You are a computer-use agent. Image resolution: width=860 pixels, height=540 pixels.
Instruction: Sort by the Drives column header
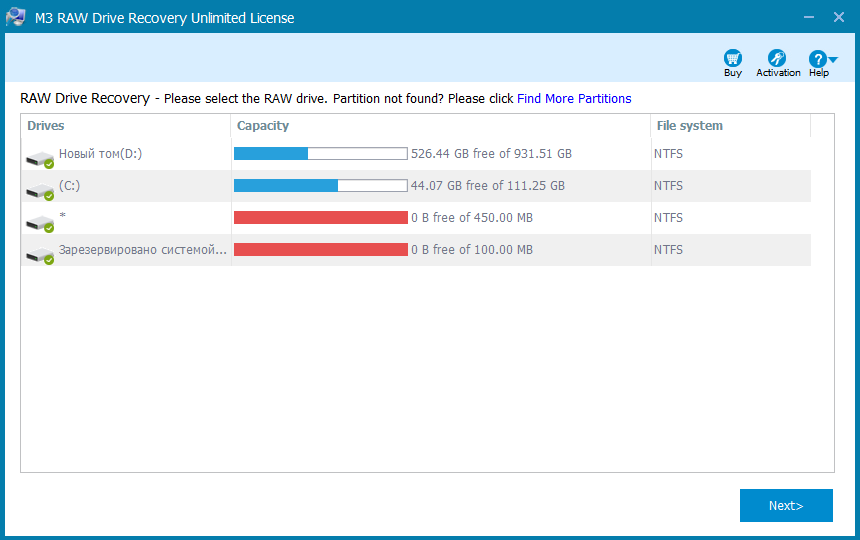[x=126, y=126]
